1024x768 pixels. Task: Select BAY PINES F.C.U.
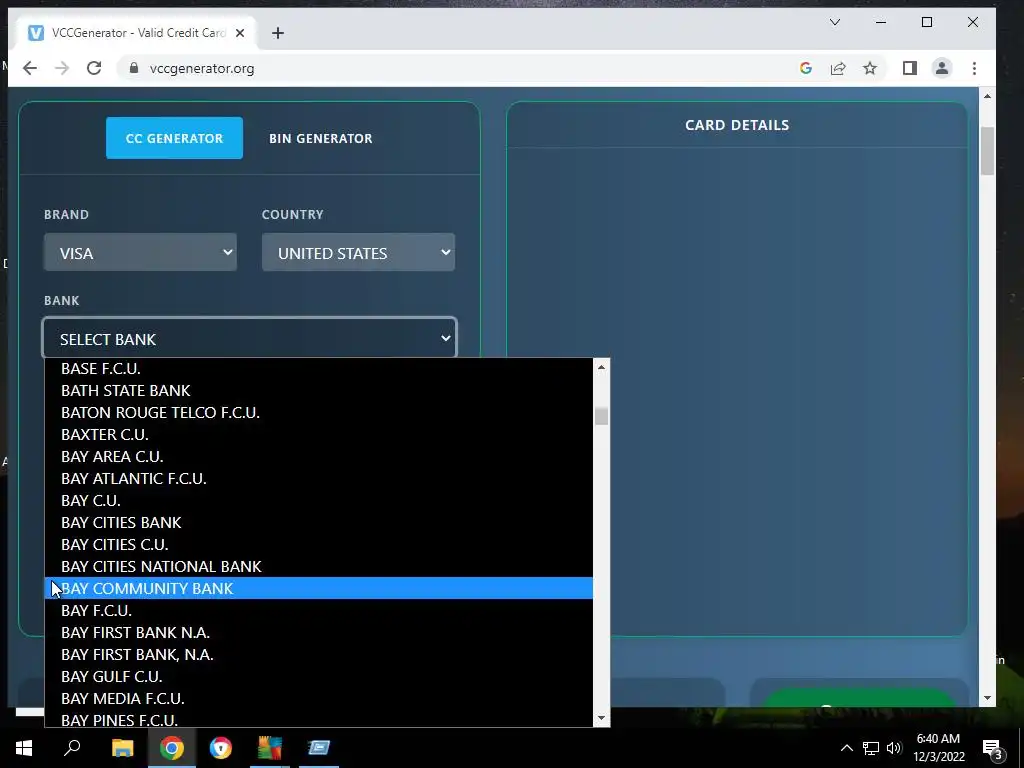point(319,720)
